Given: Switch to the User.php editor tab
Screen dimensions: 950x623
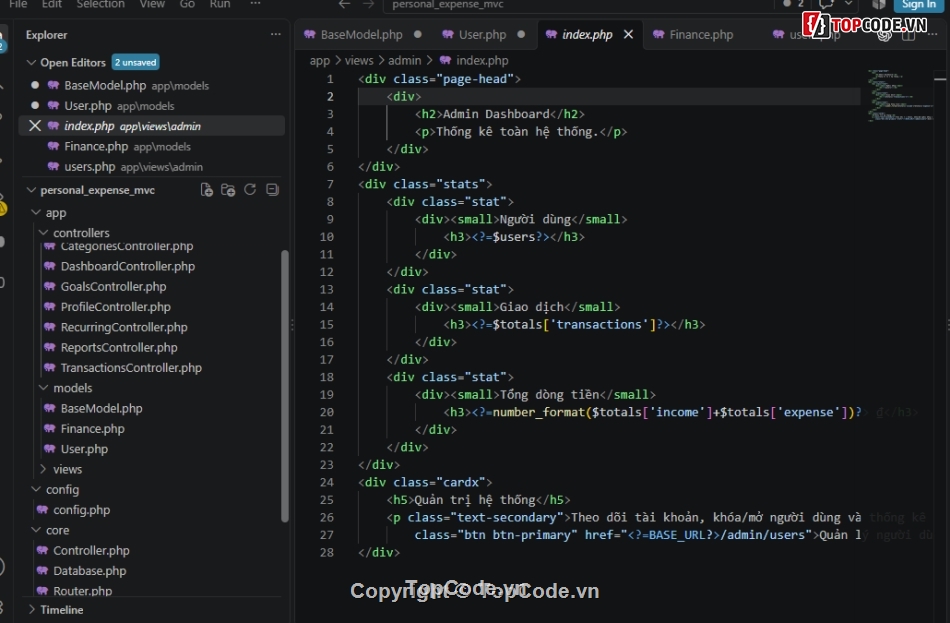Looking at the screenshot, I should [482, 35].
